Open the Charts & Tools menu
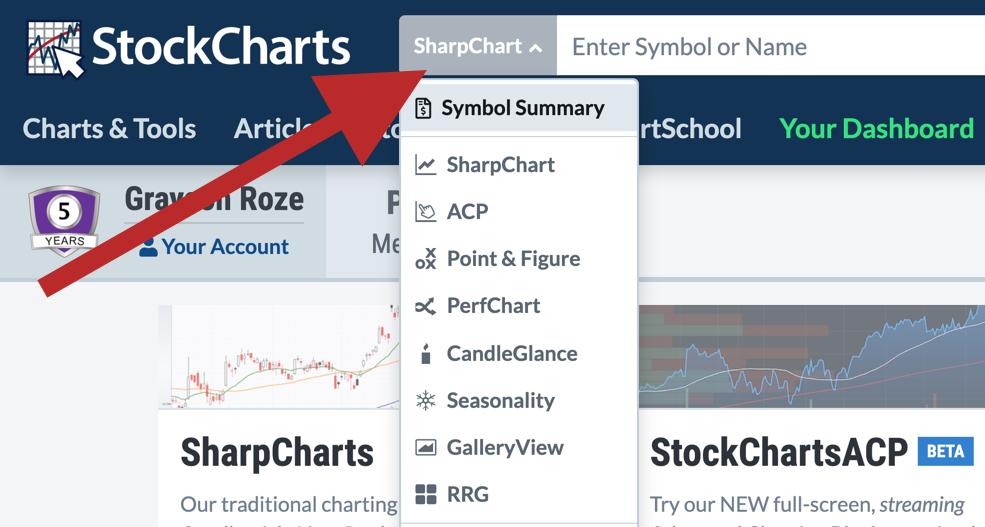This screenshot has height=527, width=985. pos(109,129)
